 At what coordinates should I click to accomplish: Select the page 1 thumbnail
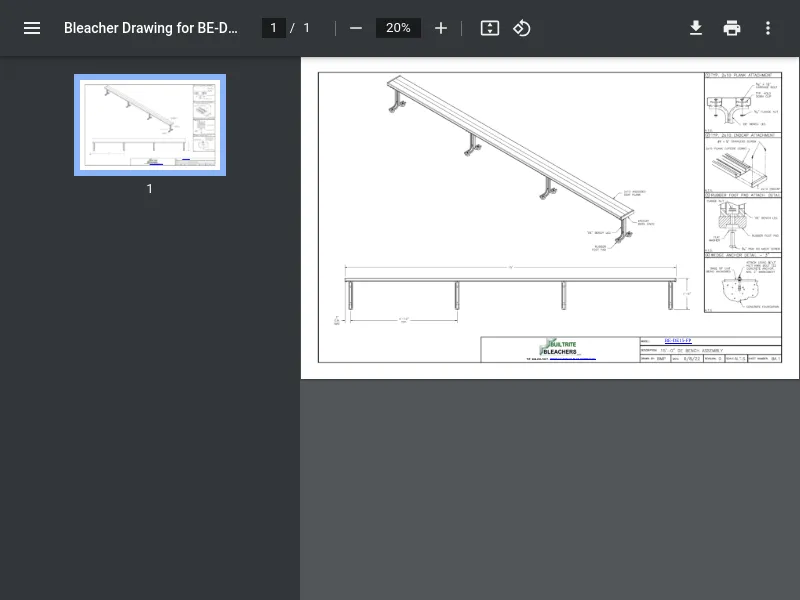150,125
